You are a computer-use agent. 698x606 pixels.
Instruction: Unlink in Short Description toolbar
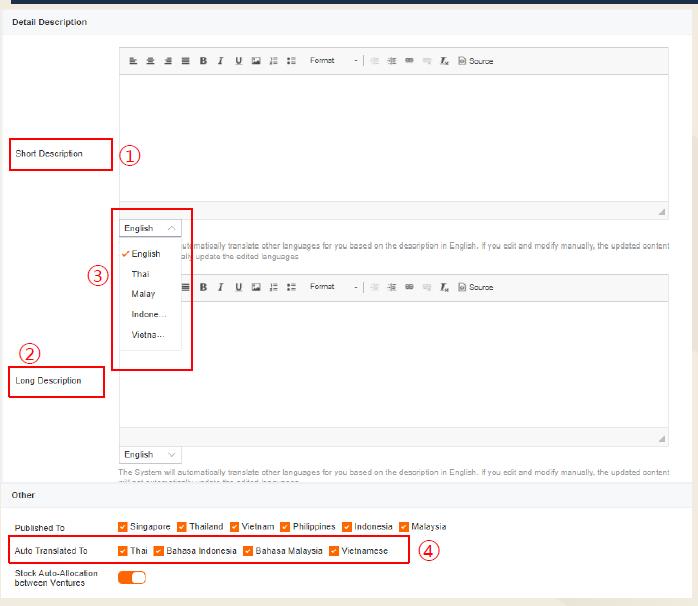pos(426,61)
